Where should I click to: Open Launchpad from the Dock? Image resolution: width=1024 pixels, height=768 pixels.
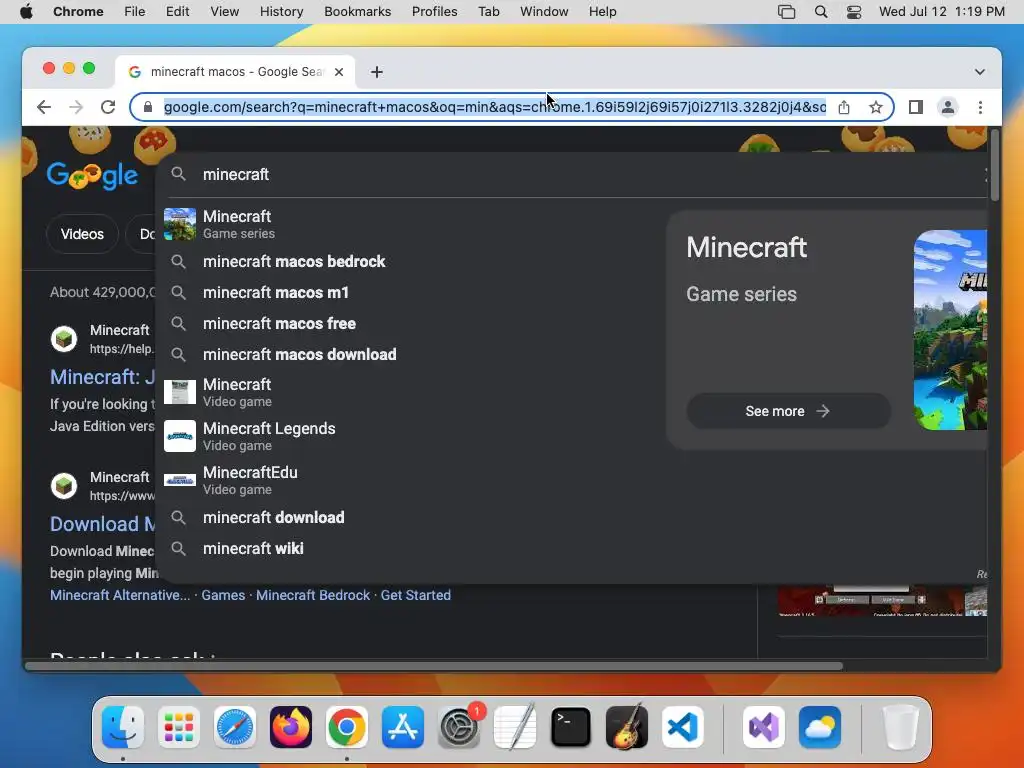pos(179,727)
